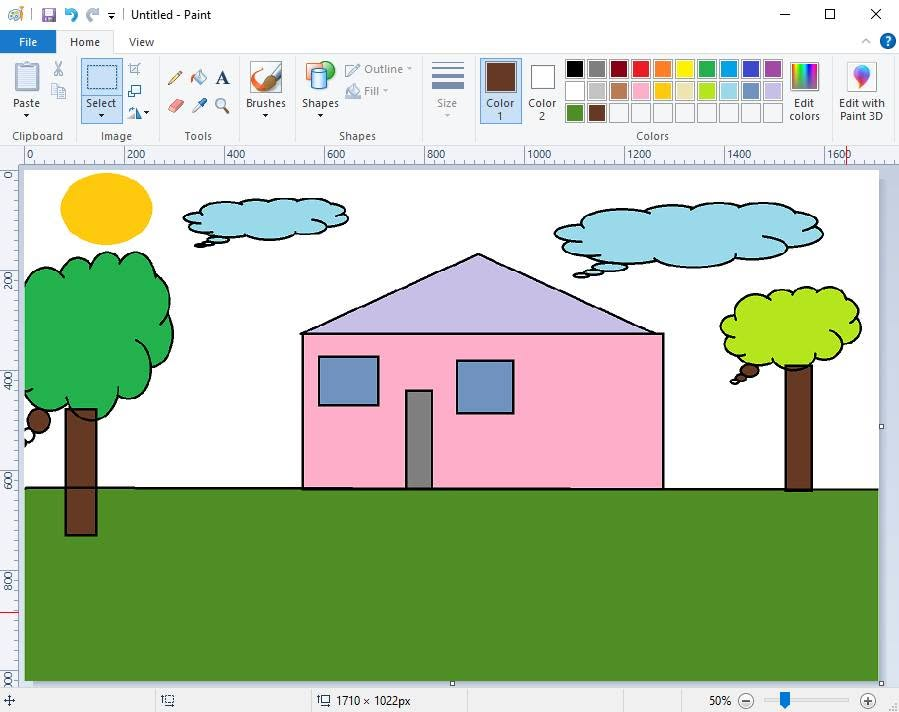Pick the orange color swatch
The height and width of the screenshot is (712, 899).
[x=663, y=69]
